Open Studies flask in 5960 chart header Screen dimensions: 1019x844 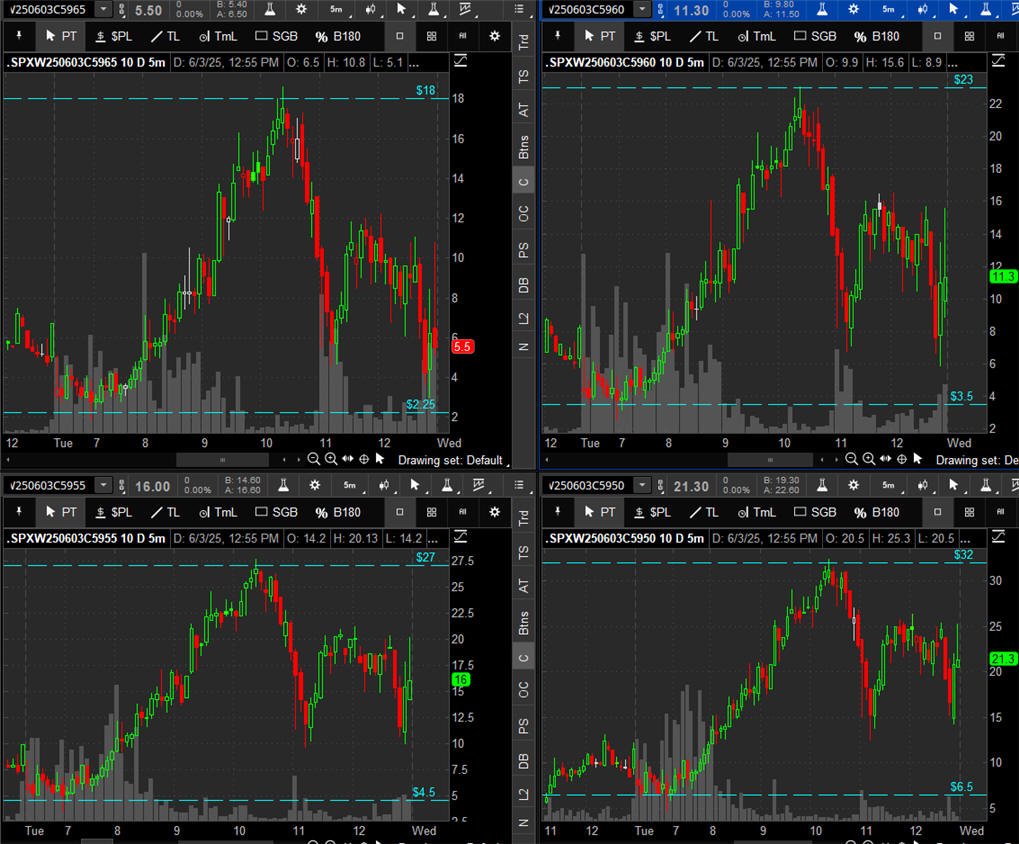(822, 9)
